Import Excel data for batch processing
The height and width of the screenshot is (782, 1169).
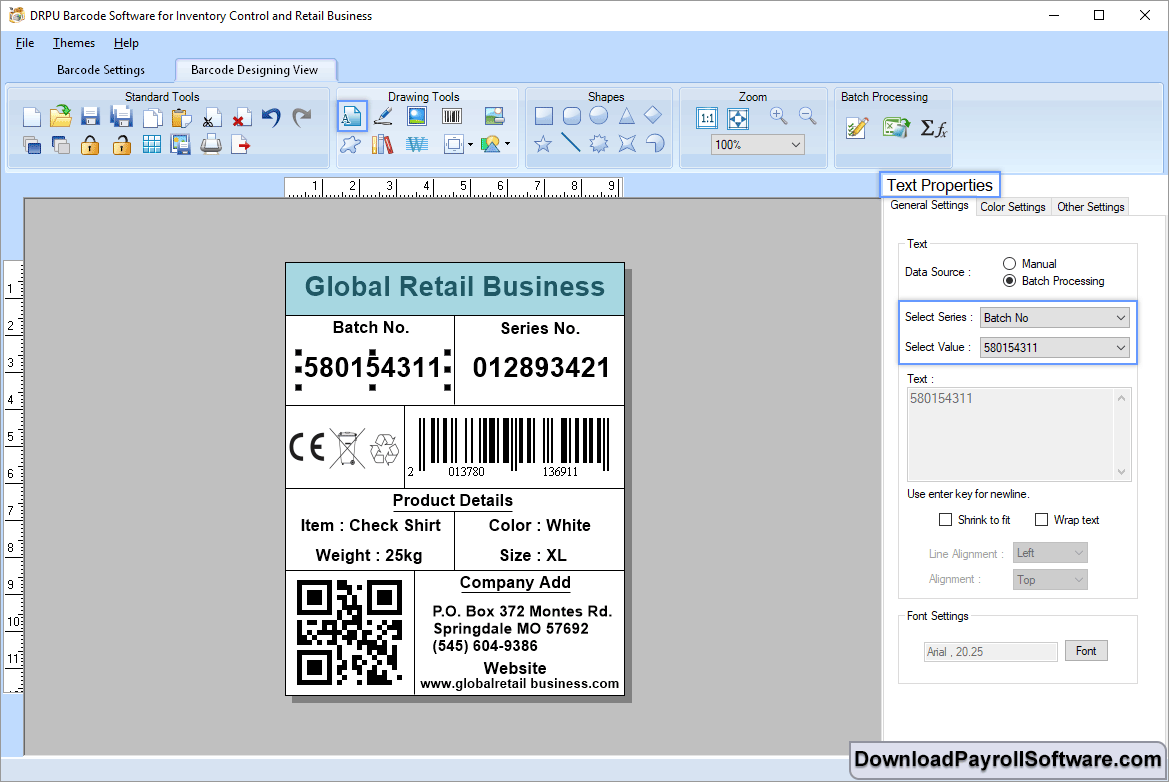pos(895,127)
